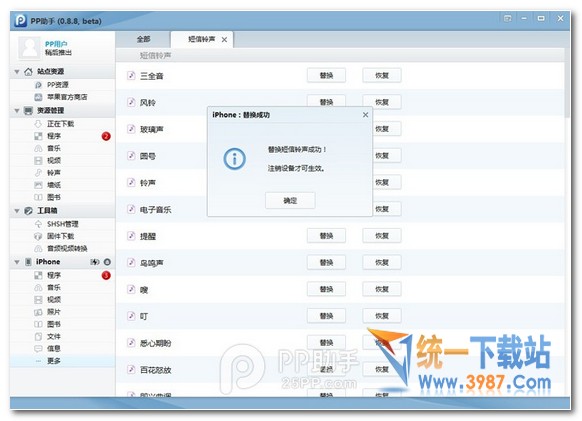Switch to the 短信铃声 tab

tap(202, 39)
